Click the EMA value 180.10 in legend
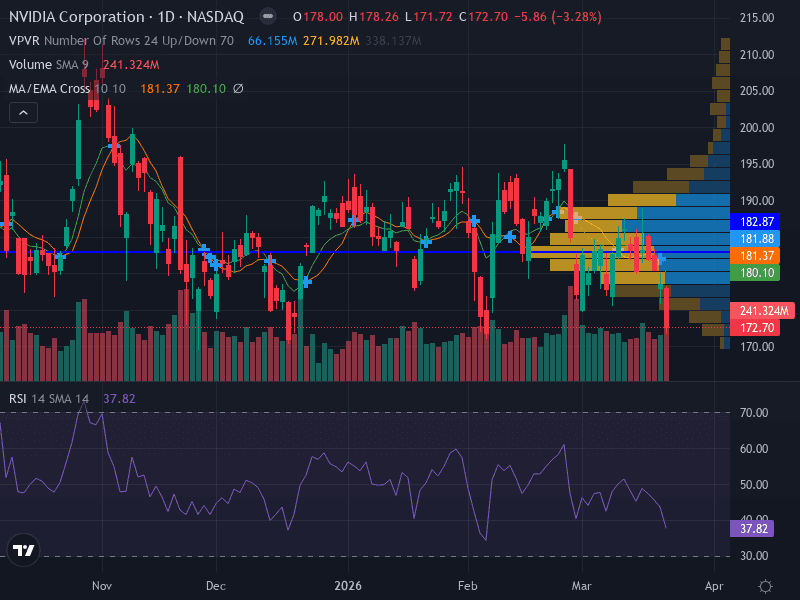Image resolution: width=800 pixels, height=600 pixels. pyautogui.click(x=206, y=89)
